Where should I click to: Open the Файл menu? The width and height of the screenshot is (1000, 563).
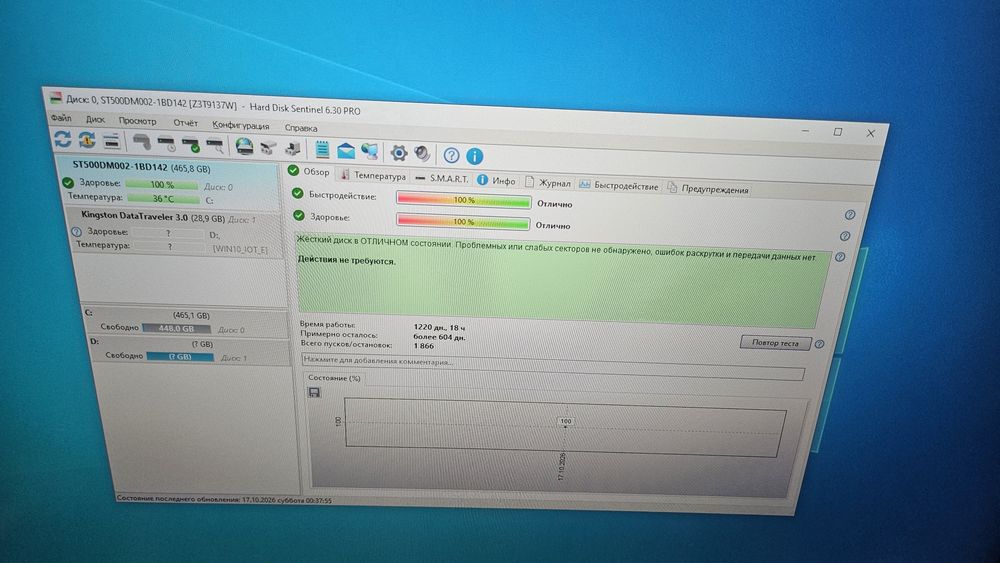tap(61, 117)
